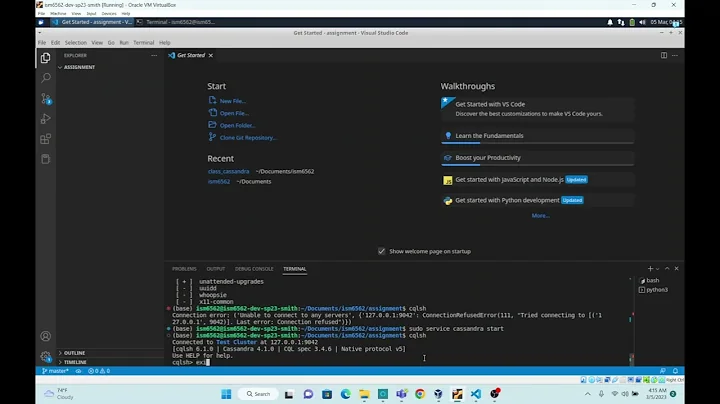Open the launch profile dropdown next to plus
Screen dimensions: 720x404
[x=658, y=269]
